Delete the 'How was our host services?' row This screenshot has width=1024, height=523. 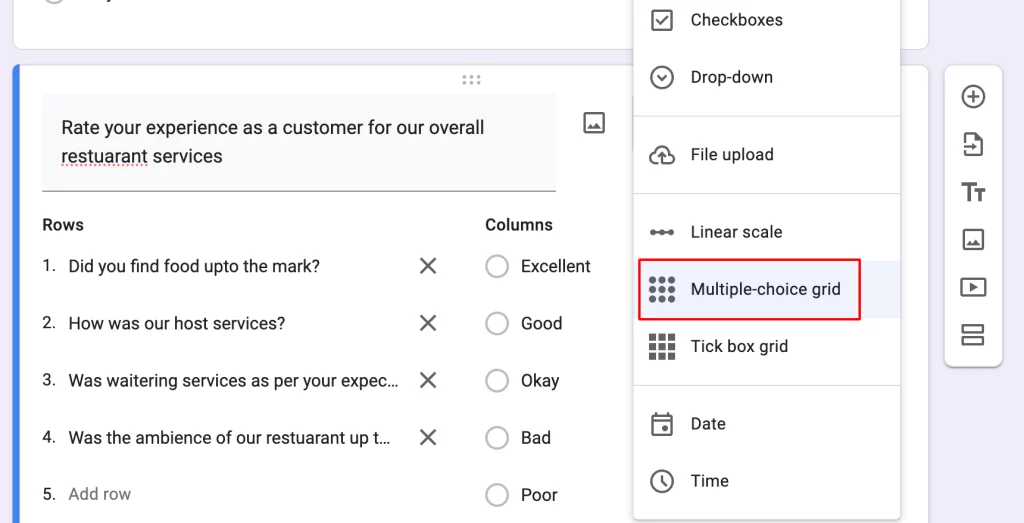[428, 323]
